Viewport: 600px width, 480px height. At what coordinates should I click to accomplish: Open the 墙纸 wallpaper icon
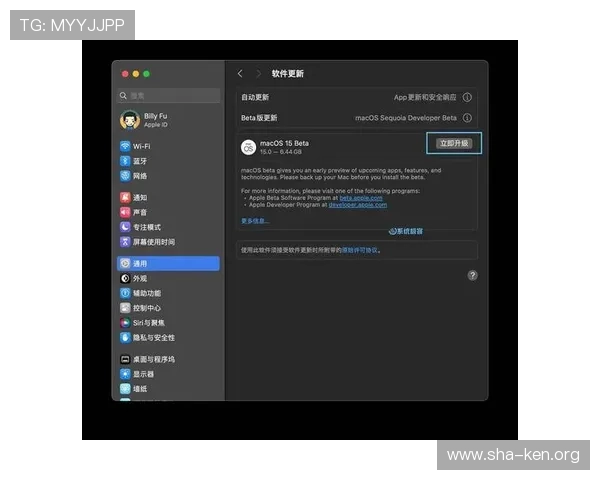[x=125, y=389]
